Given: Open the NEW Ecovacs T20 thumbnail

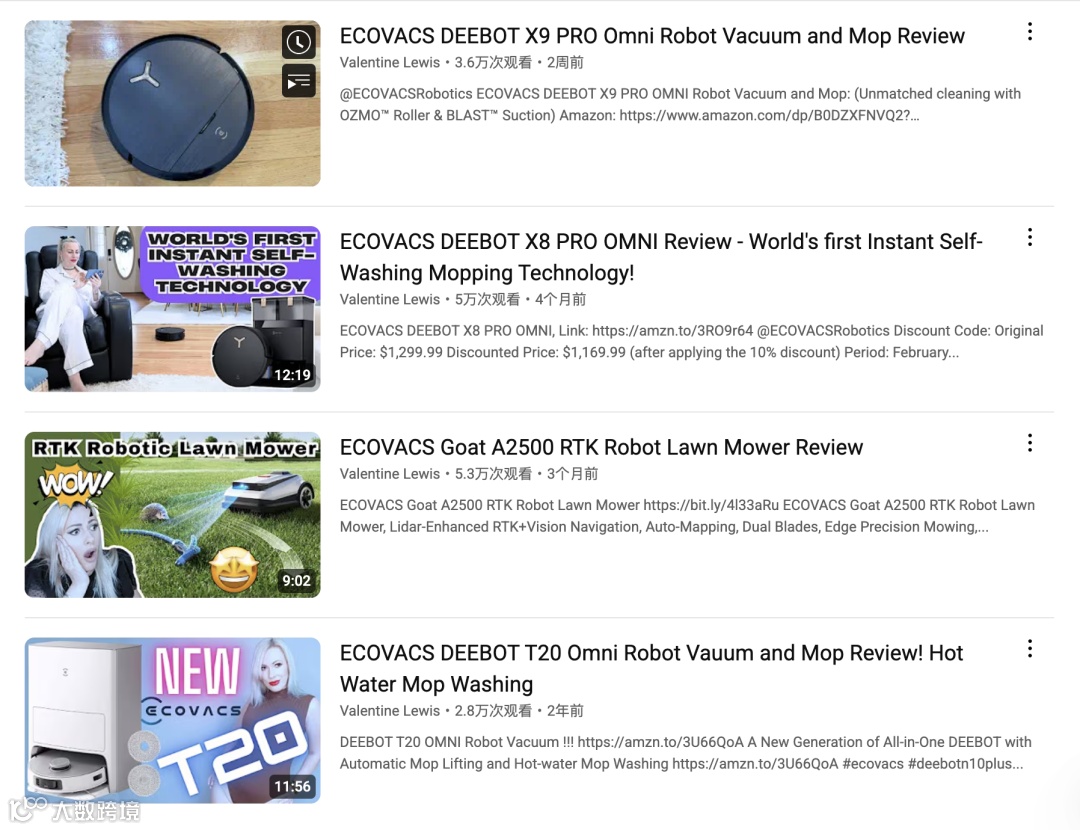Looking at the screenshot, I should pos(172,720).
